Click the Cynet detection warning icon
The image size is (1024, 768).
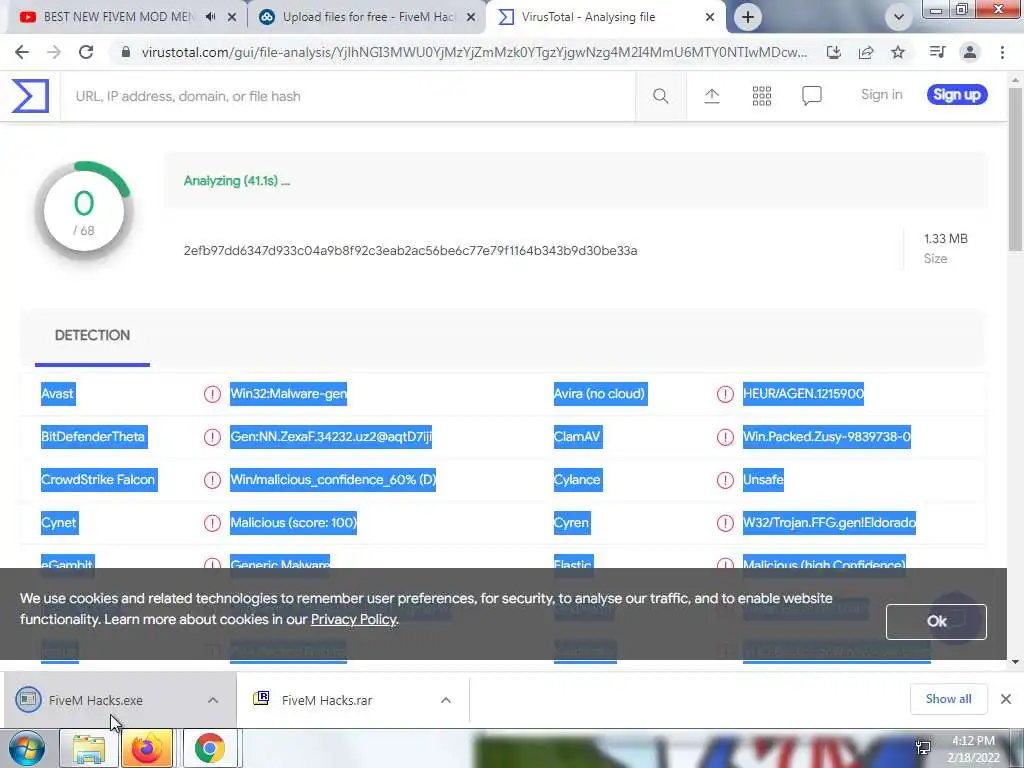click(x=212, y=523)
